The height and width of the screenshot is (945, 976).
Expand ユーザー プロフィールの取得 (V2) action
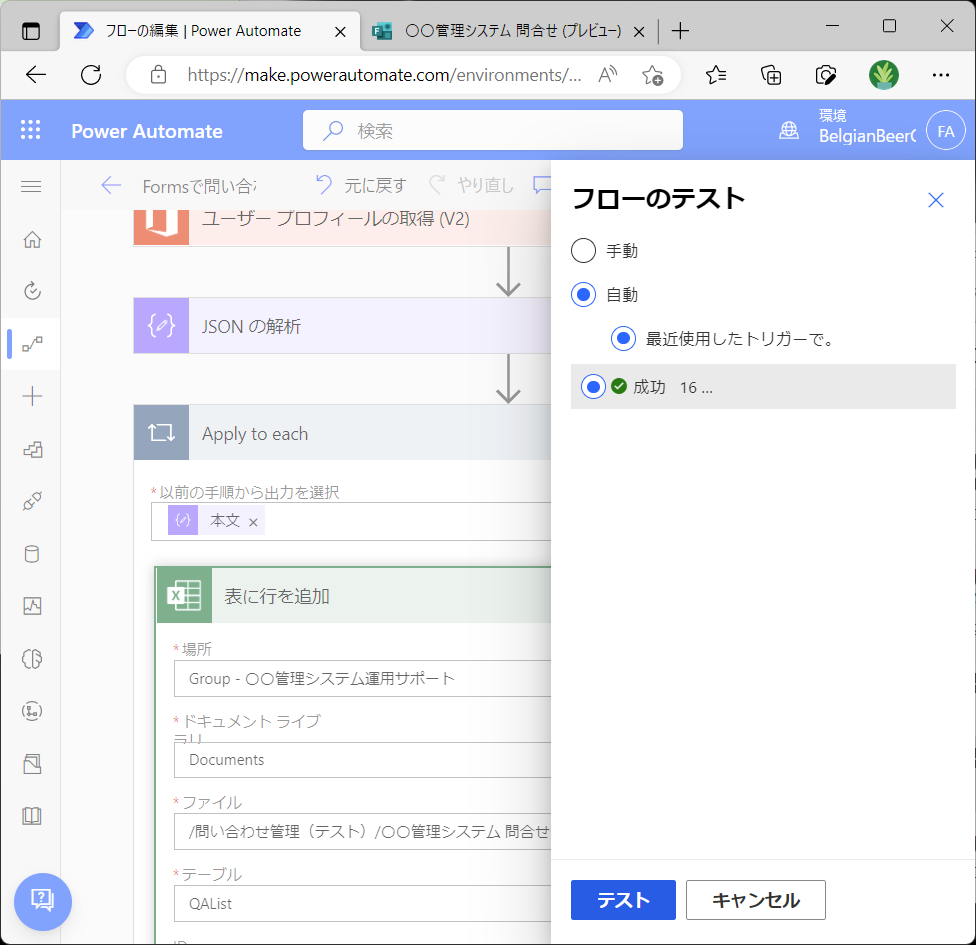click(342, 226)
